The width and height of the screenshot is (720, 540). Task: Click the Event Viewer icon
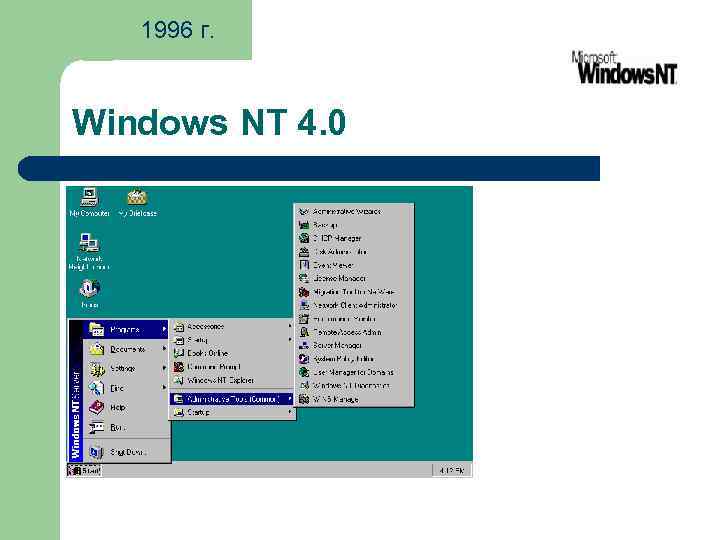click(304, 265)
